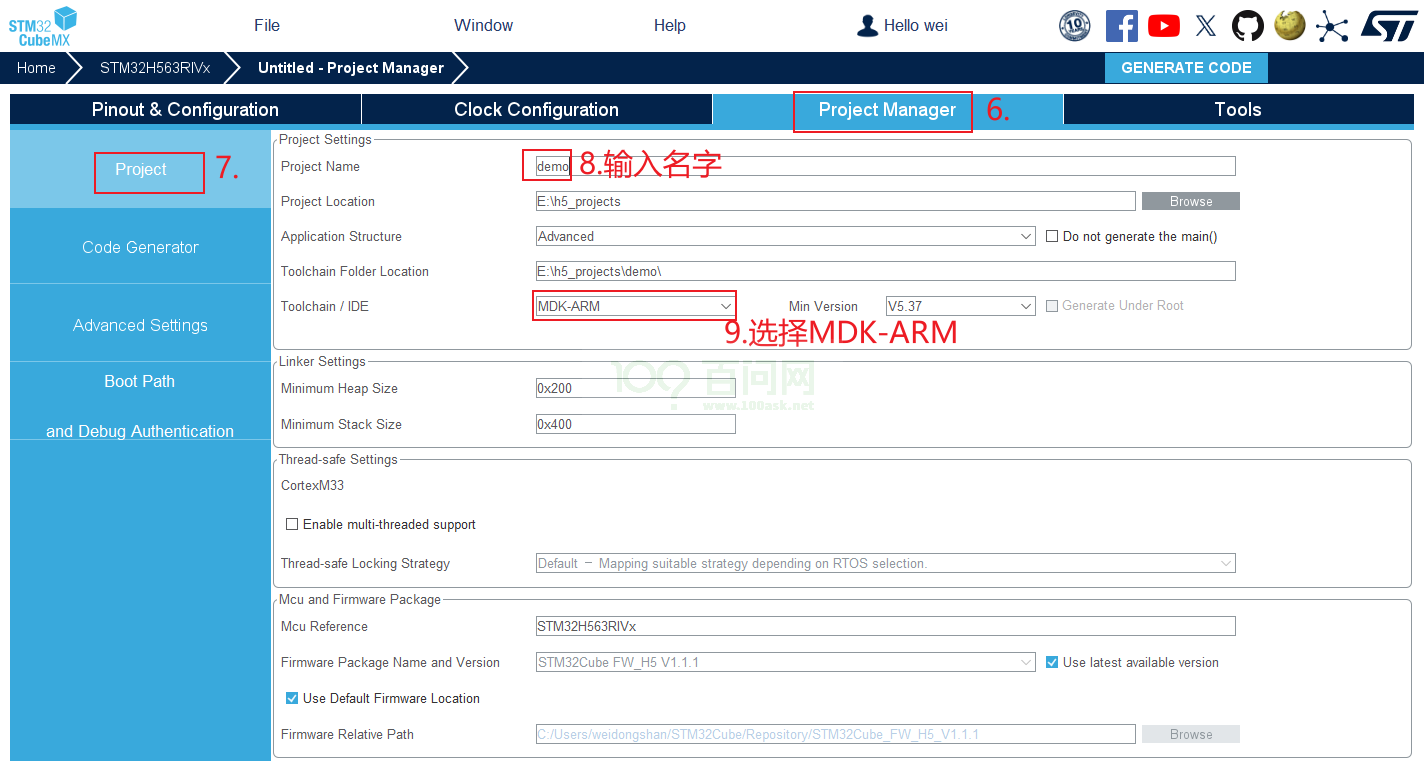The height and width of the screenshot is (771, 1424).
Task: Click the CortexM33 label
Action: point(312,486)
